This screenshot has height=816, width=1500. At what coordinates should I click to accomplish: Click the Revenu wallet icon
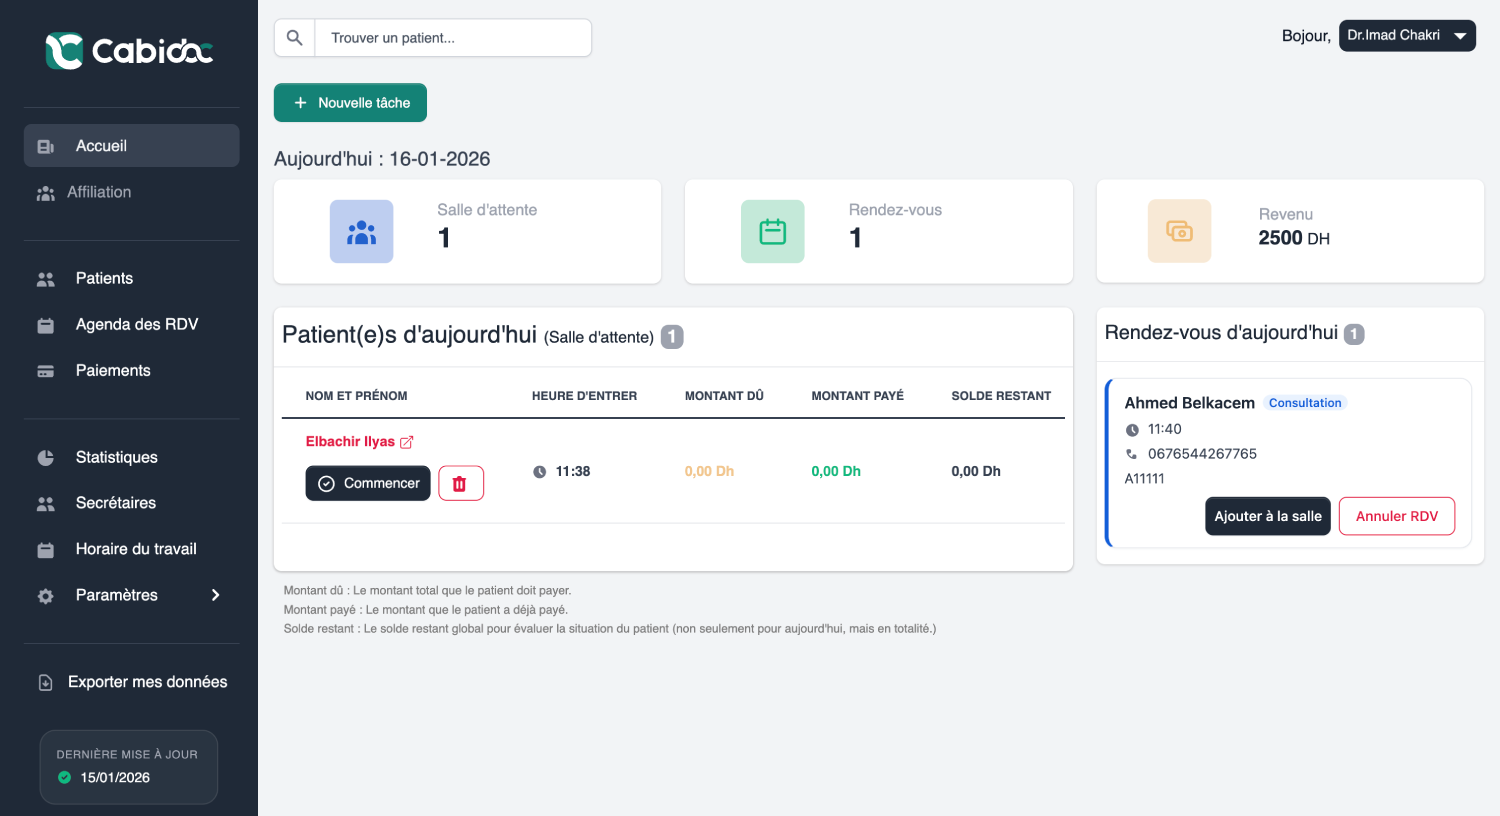(x=1180, y=230)
